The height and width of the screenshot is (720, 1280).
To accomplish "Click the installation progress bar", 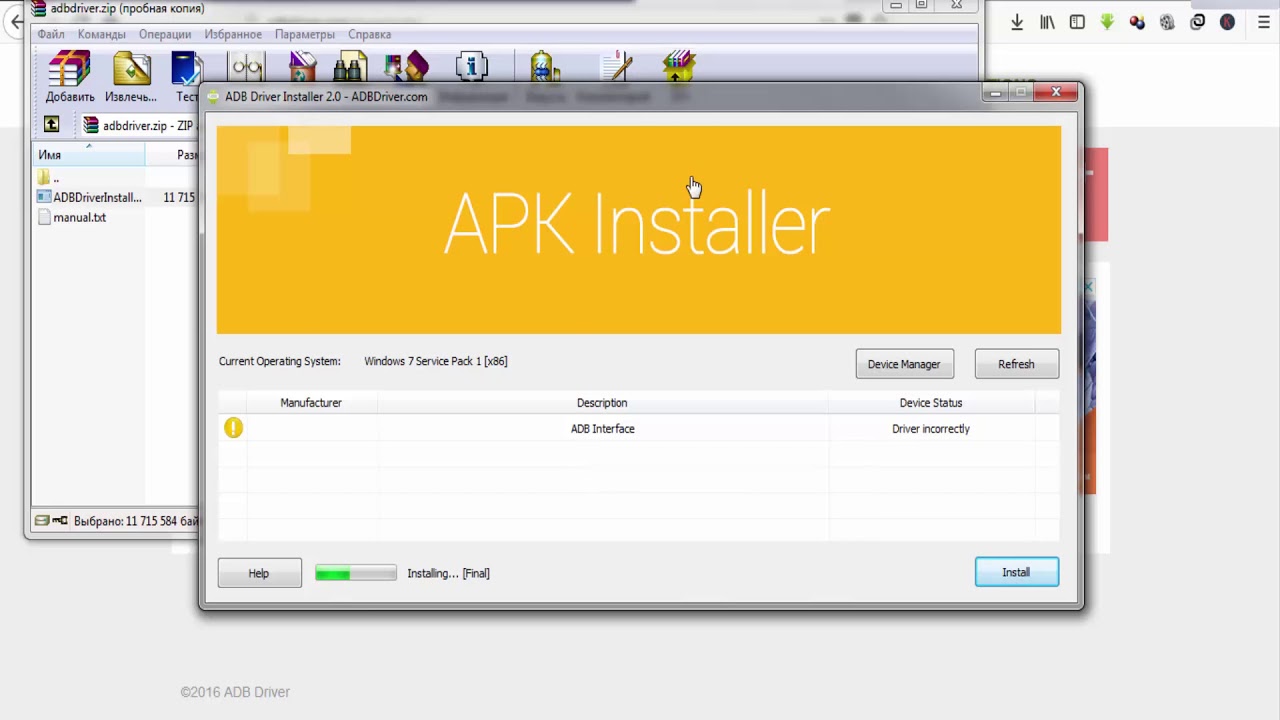I will point(355,573).
